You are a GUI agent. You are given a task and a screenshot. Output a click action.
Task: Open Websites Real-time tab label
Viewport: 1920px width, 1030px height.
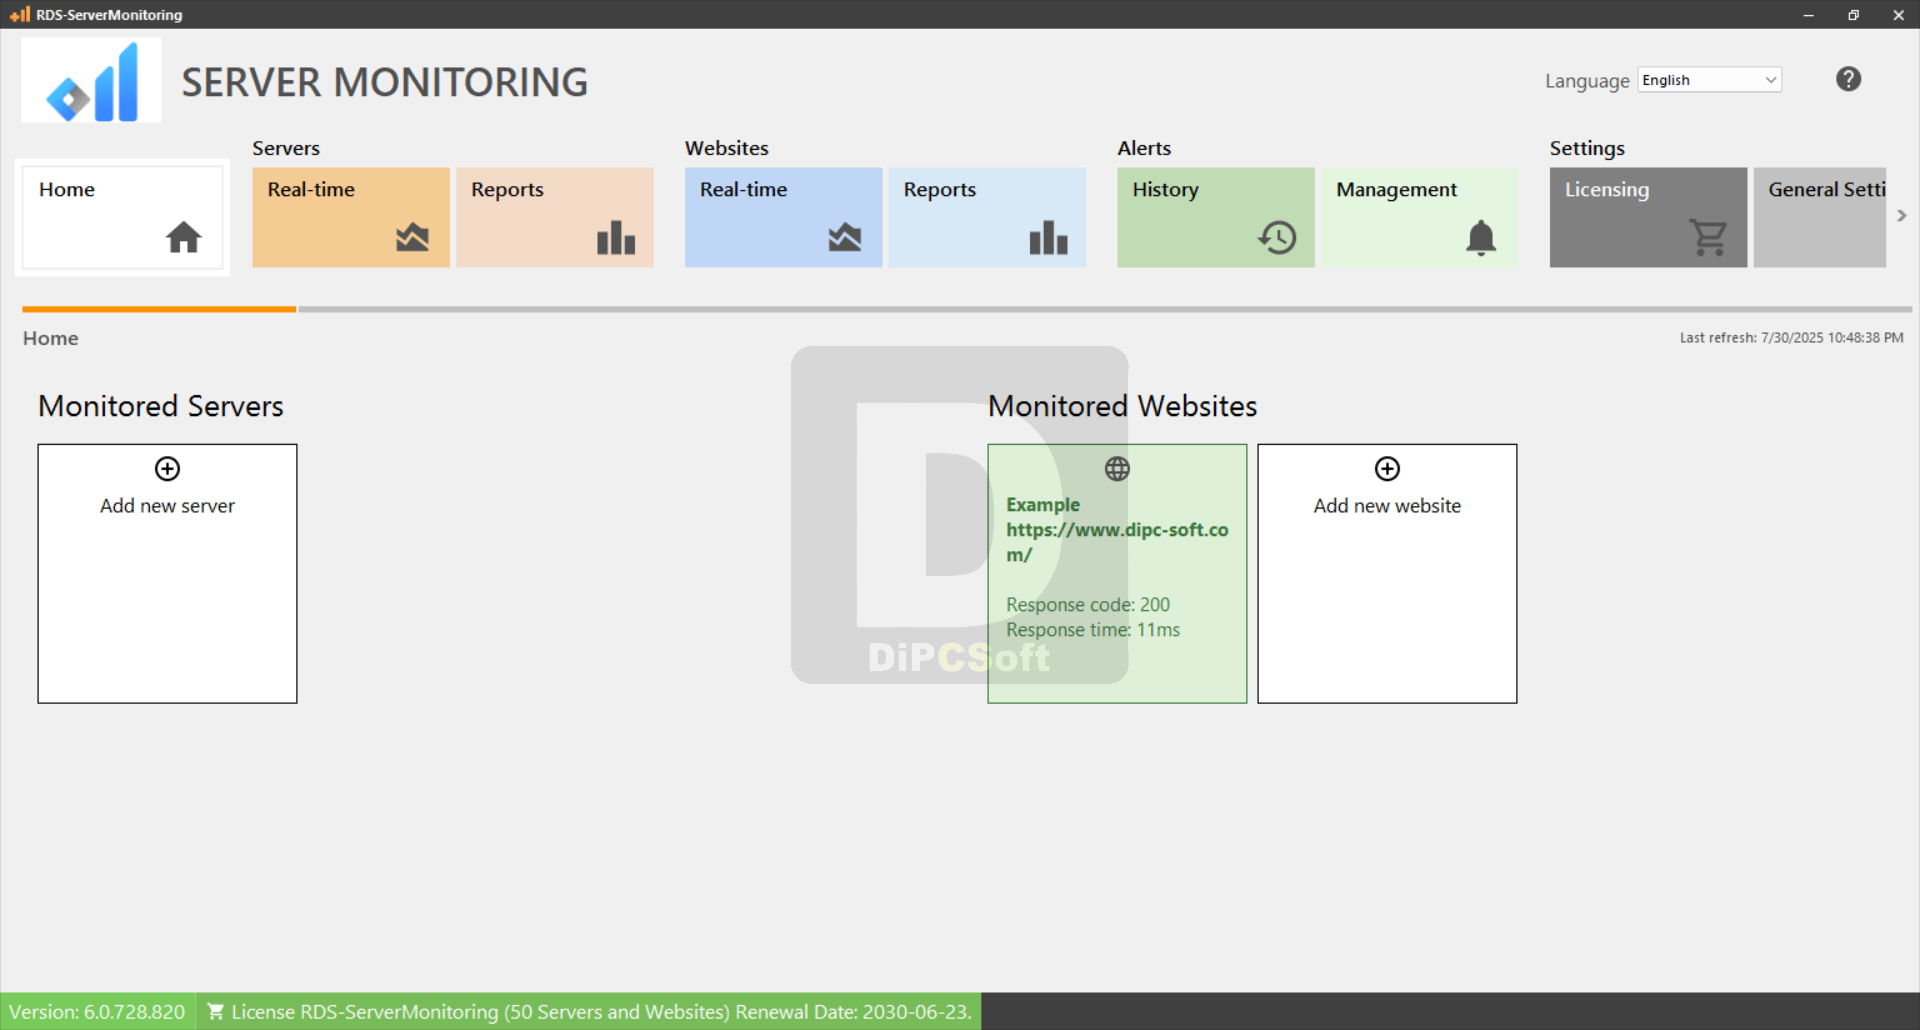743,189
